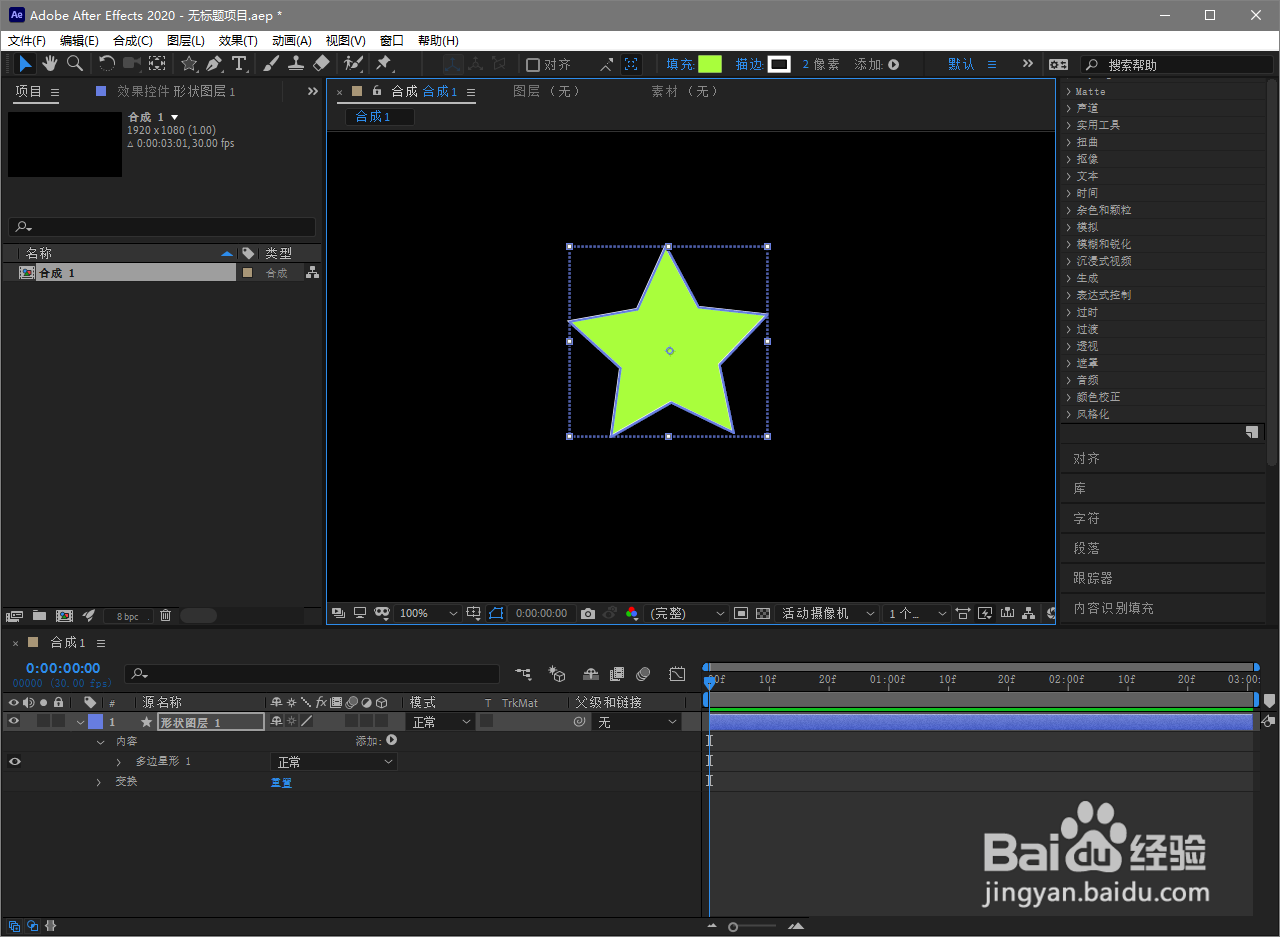Open the 无 parent link dropdown

click(637, 721)
